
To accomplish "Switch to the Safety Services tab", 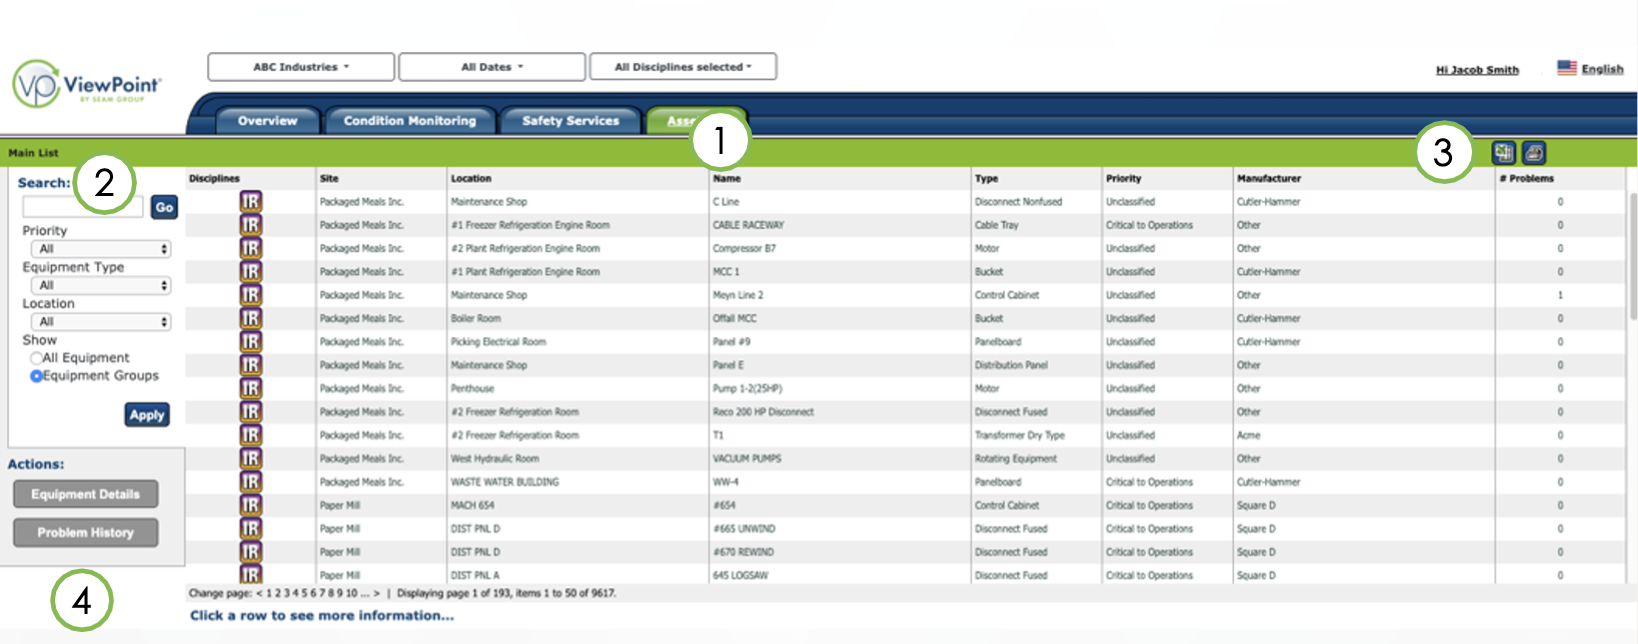I will 571,121.
